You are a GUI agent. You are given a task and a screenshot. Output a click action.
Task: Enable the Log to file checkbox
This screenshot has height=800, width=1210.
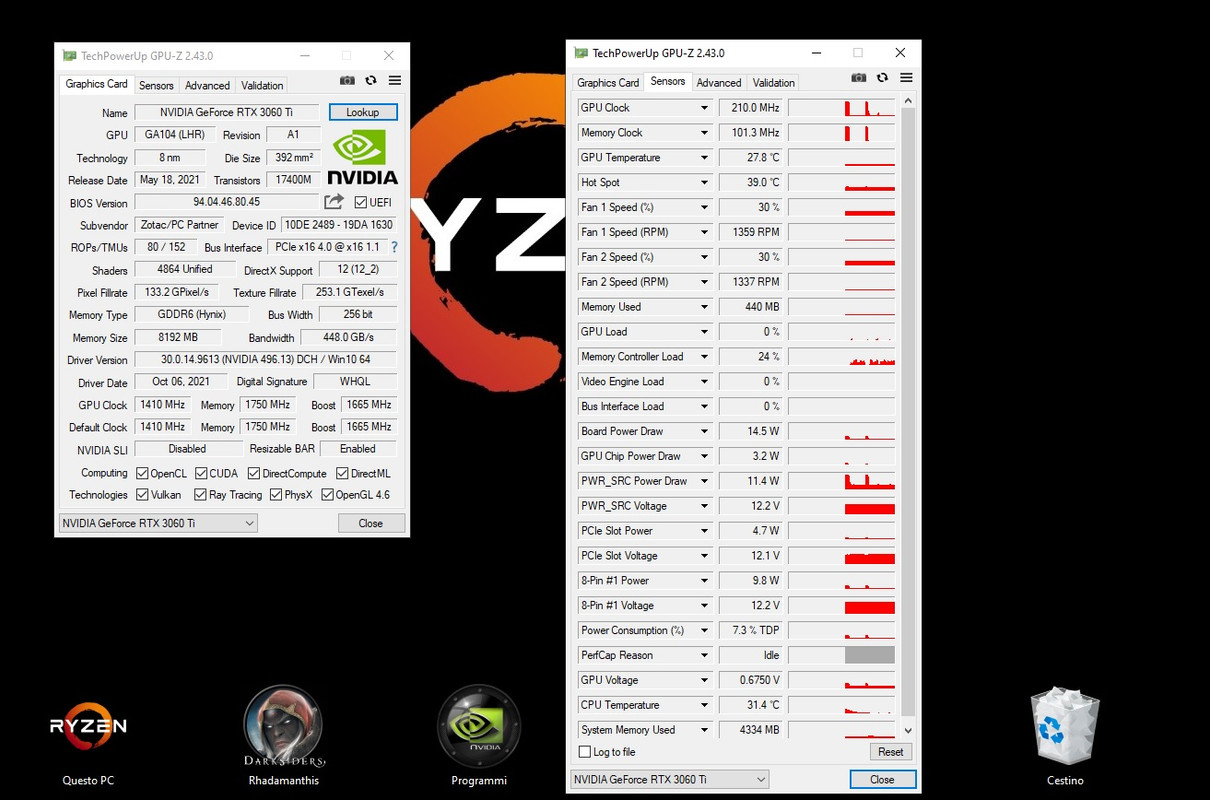585,752
